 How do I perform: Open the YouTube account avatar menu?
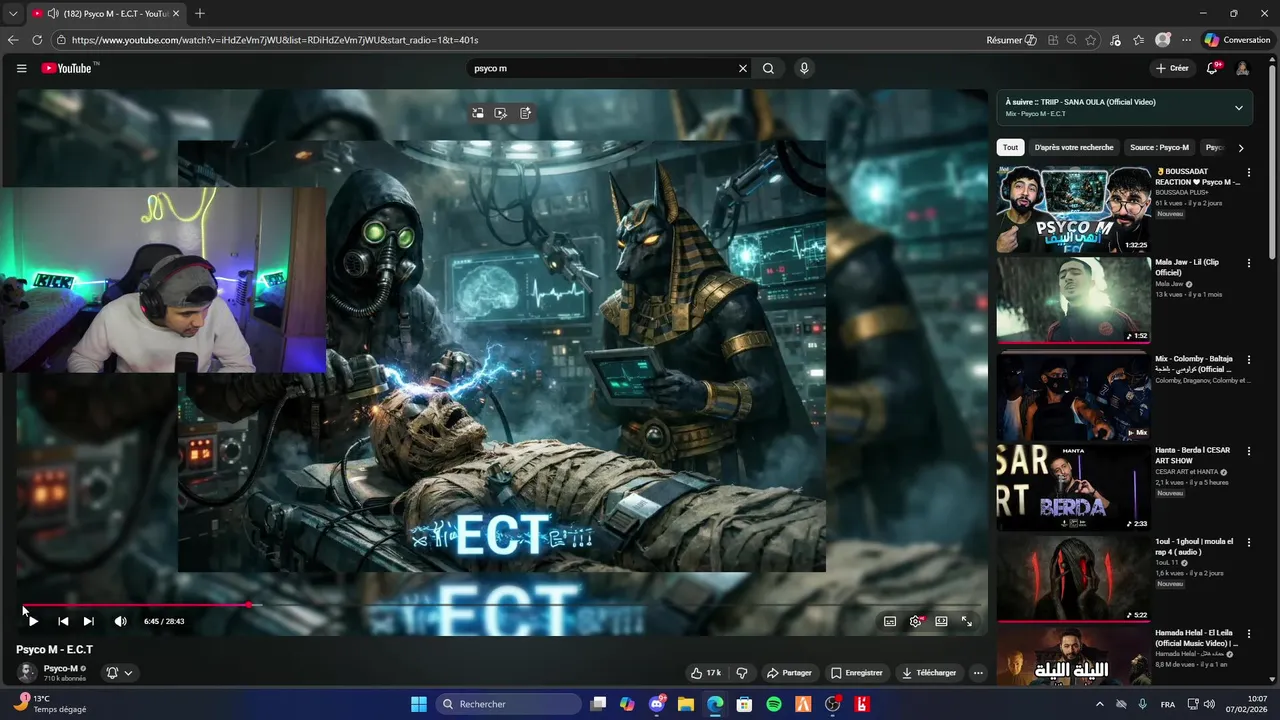click(x=1242, y=68)
